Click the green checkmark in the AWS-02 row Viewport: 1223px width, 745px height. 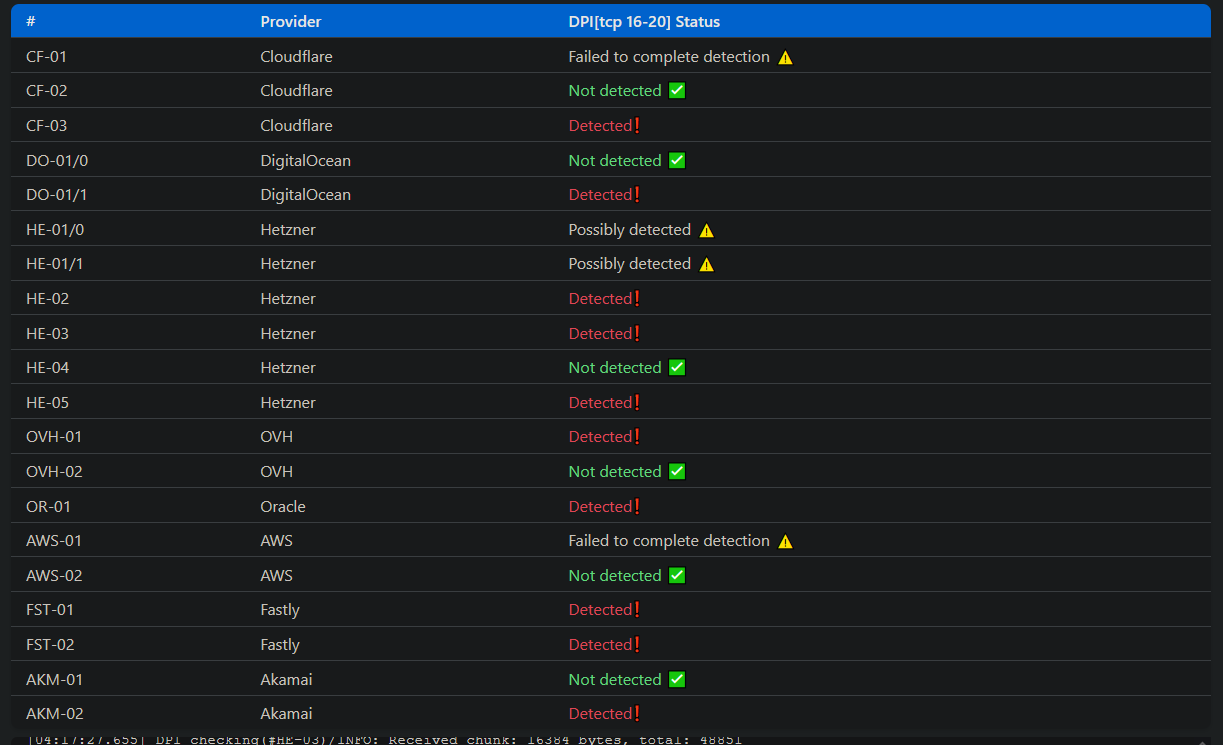coord(677,575)
